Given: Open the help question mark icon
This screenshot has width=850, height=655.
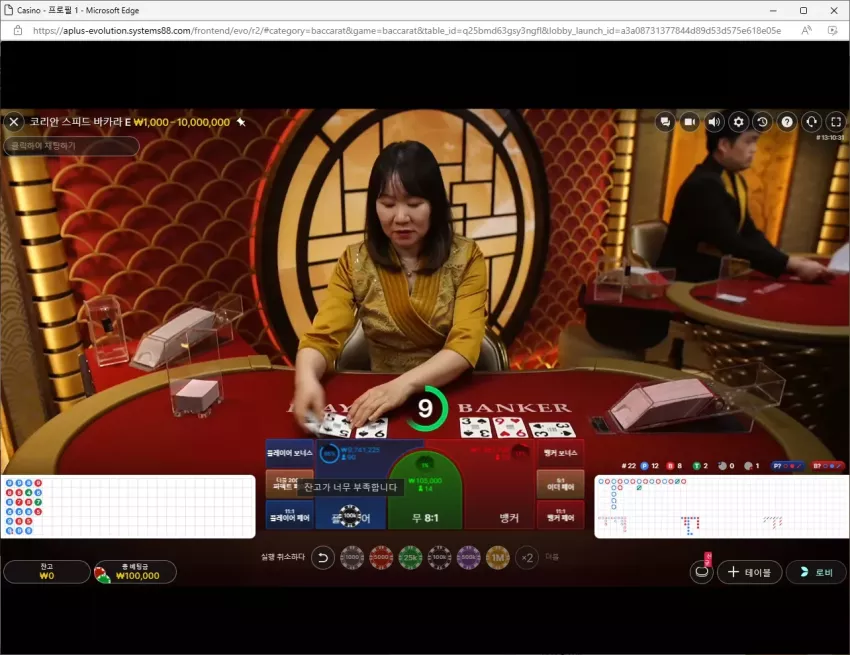Looking at the screenshot, I should (787, 122).
